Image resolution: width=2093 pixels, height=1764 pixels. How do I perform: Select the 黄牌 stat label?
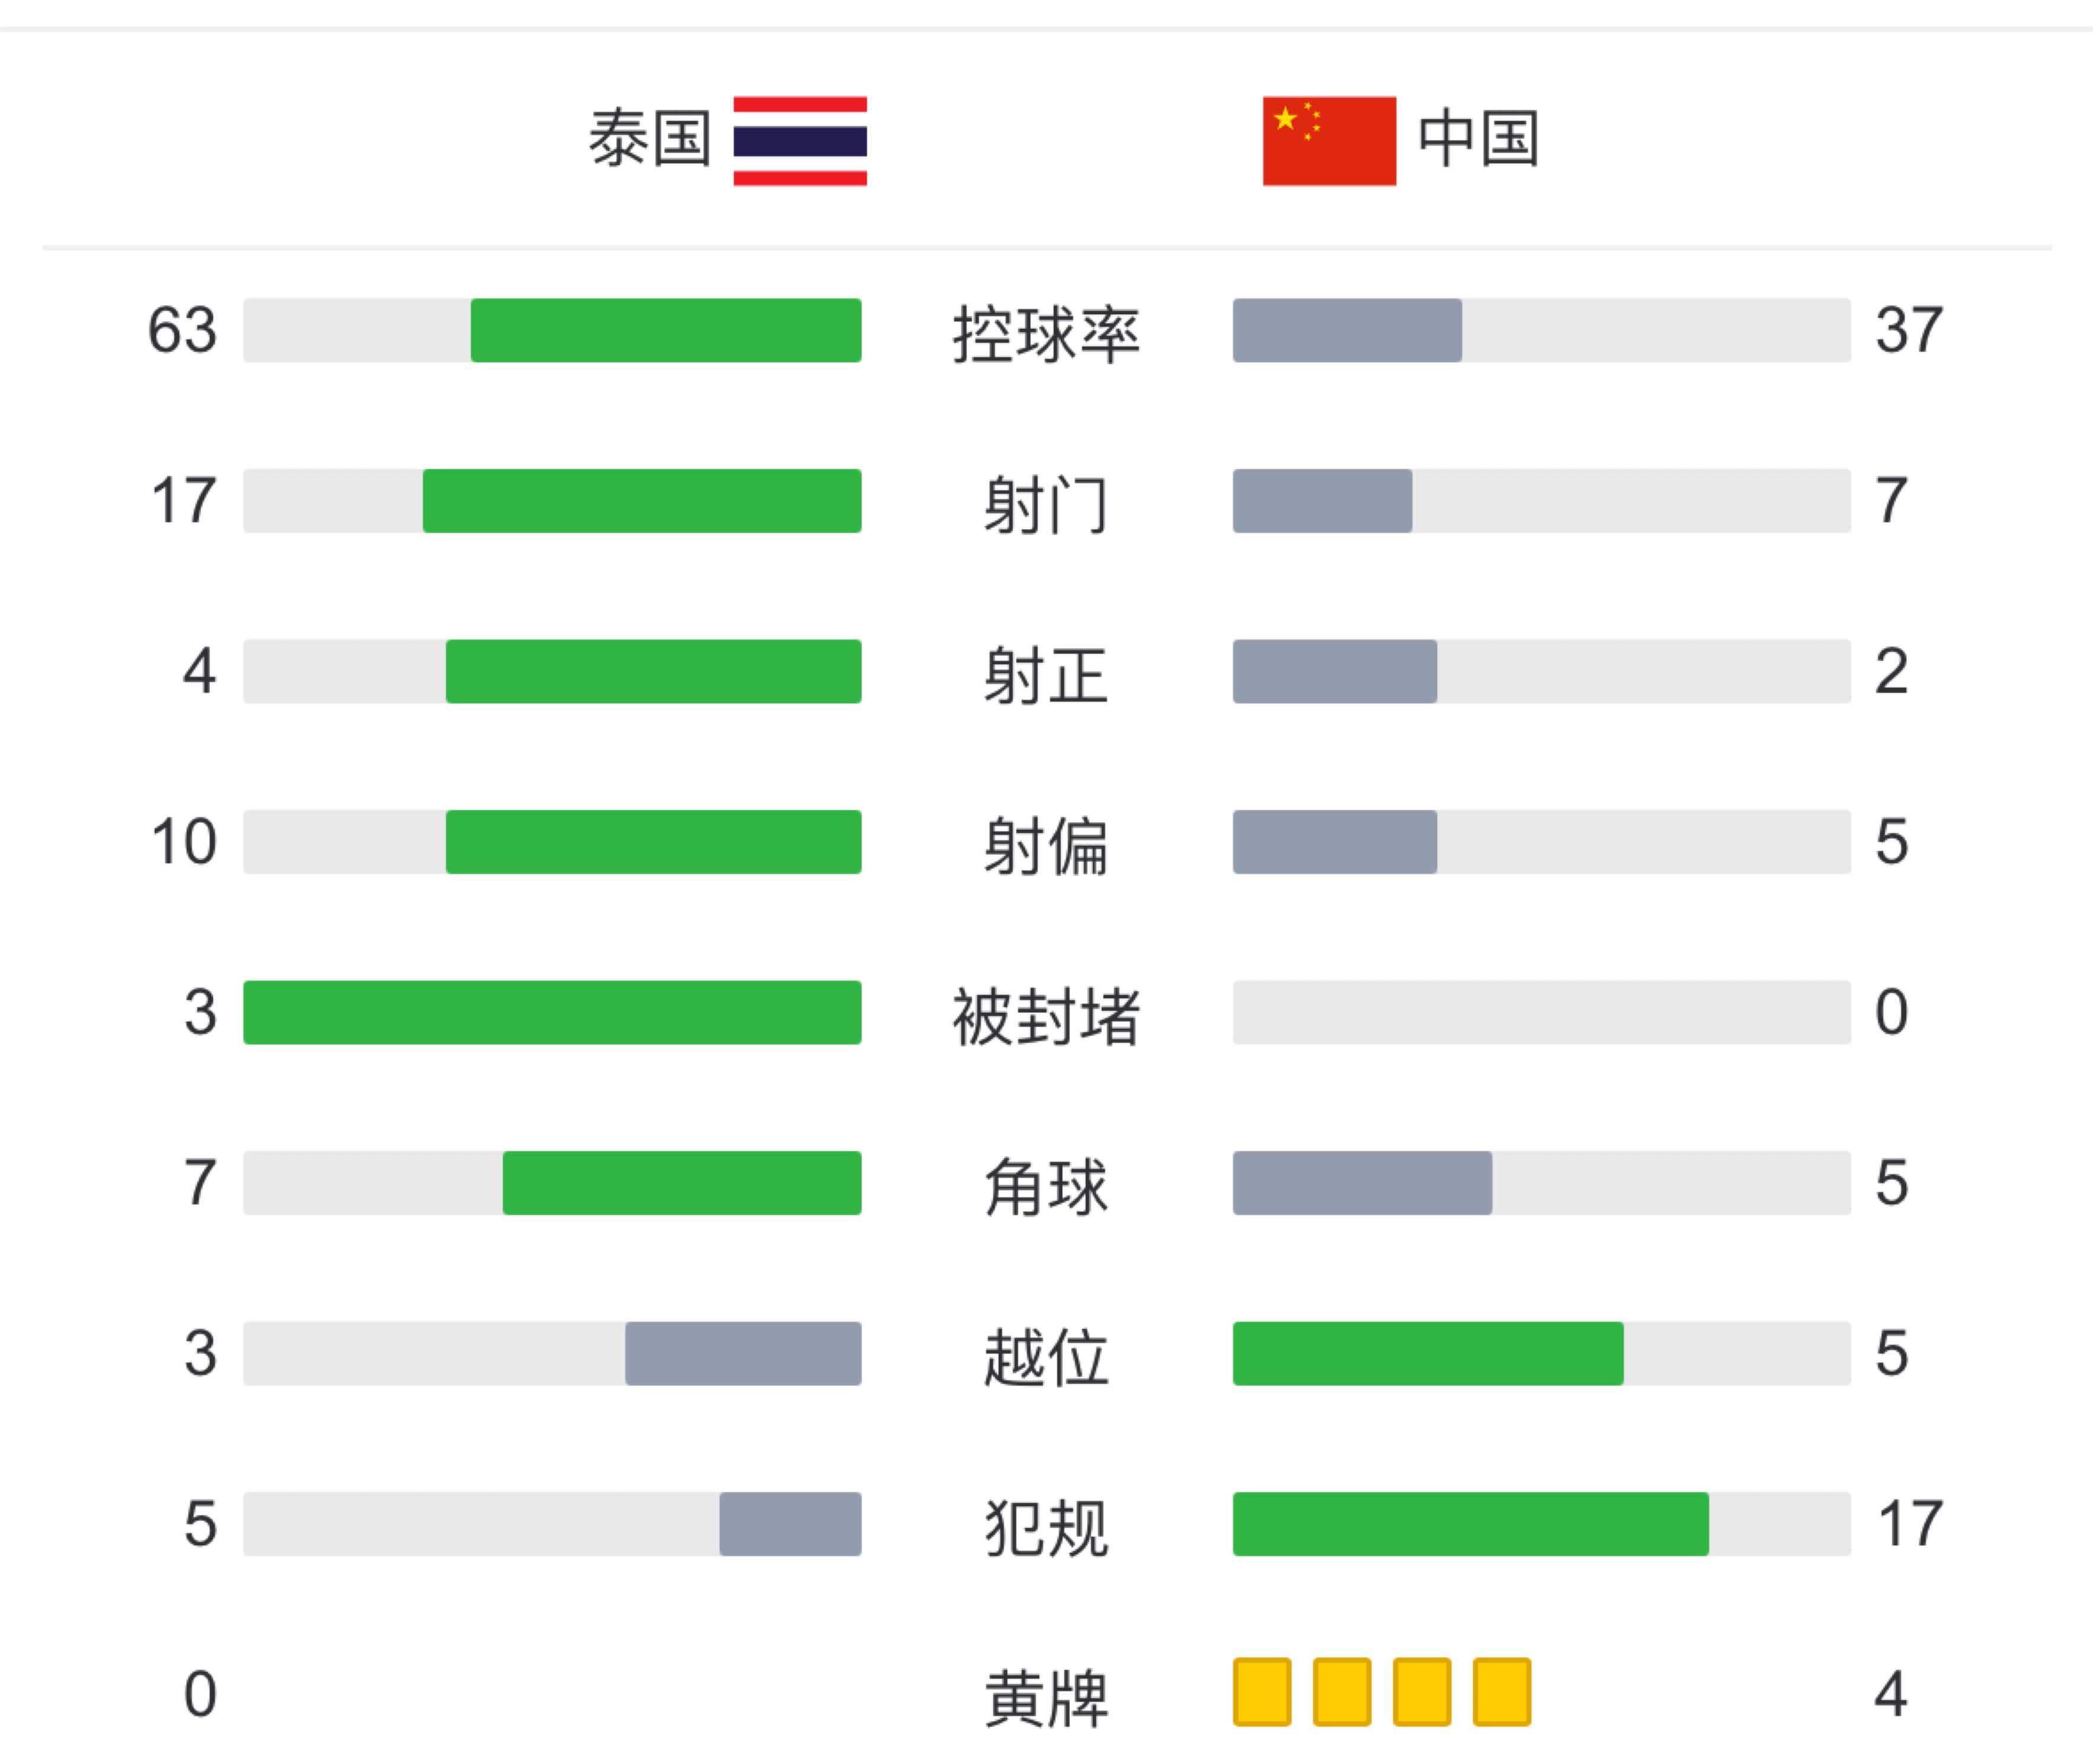pos(1046,1698)
